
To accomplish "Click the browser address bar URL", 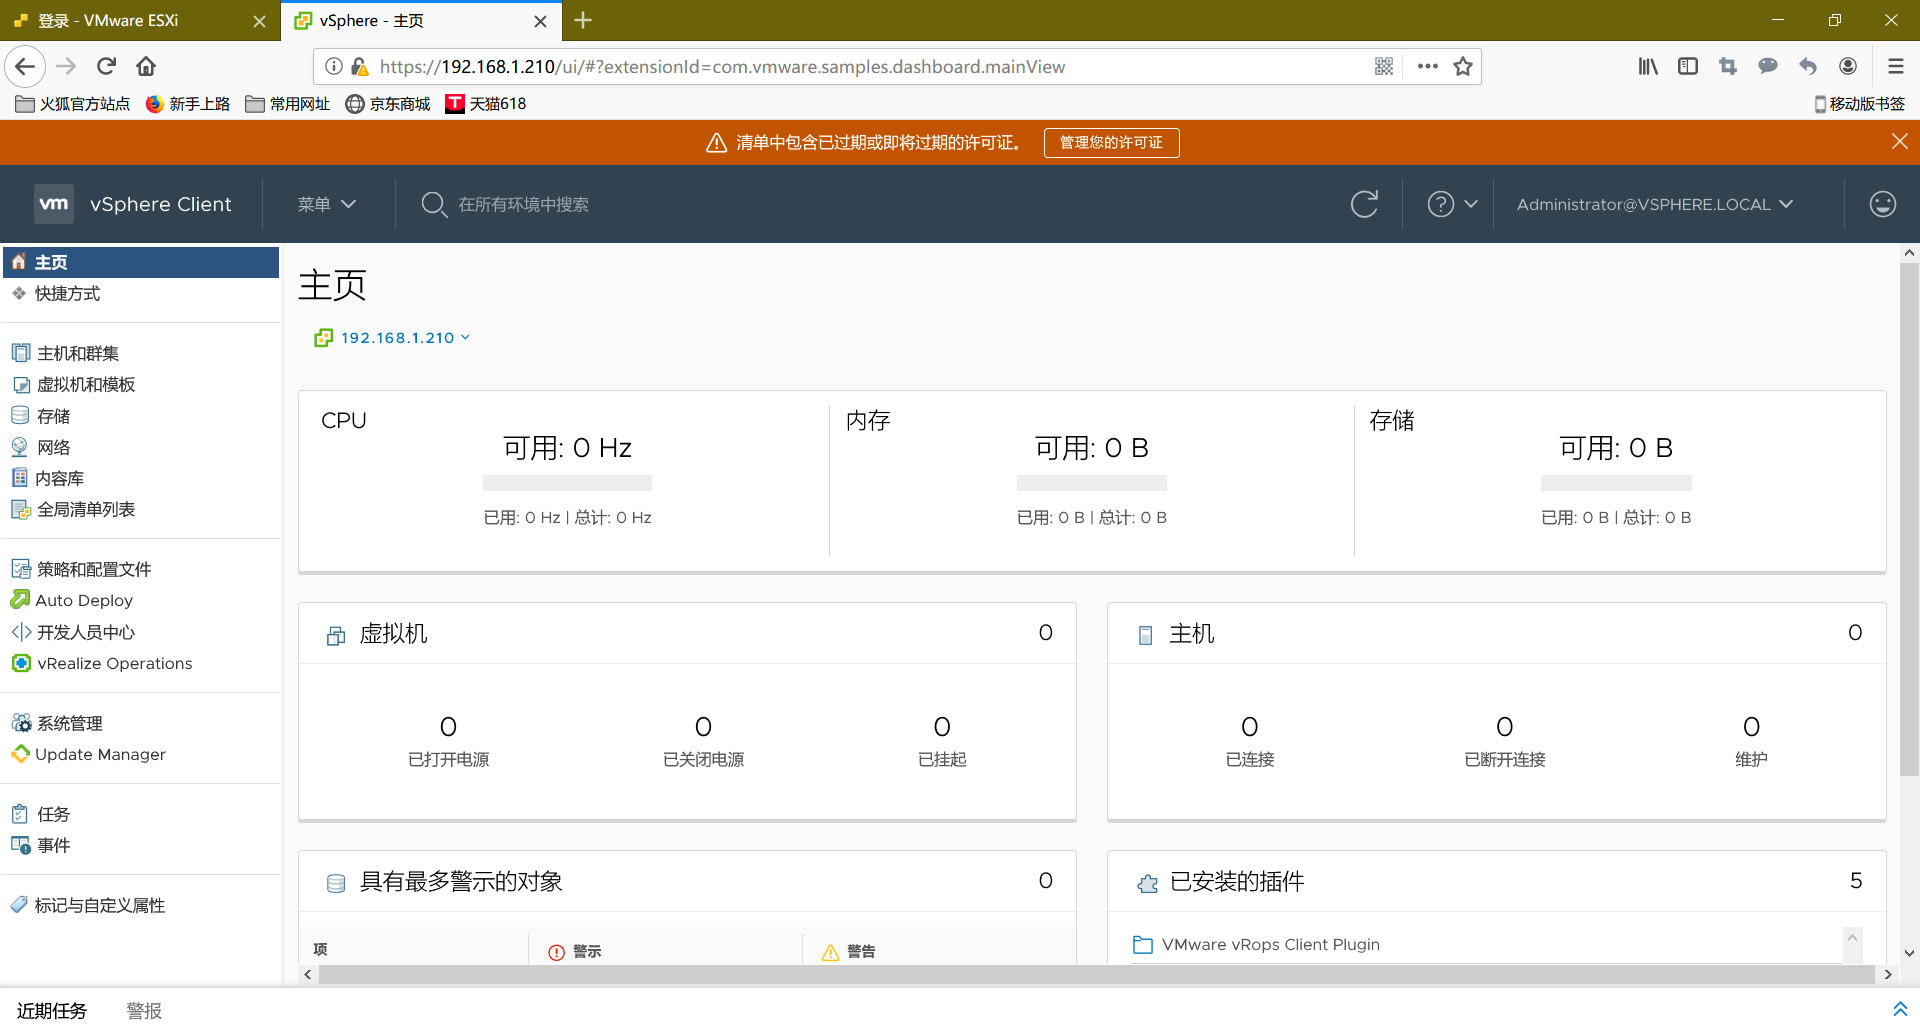I will (722, 66).
